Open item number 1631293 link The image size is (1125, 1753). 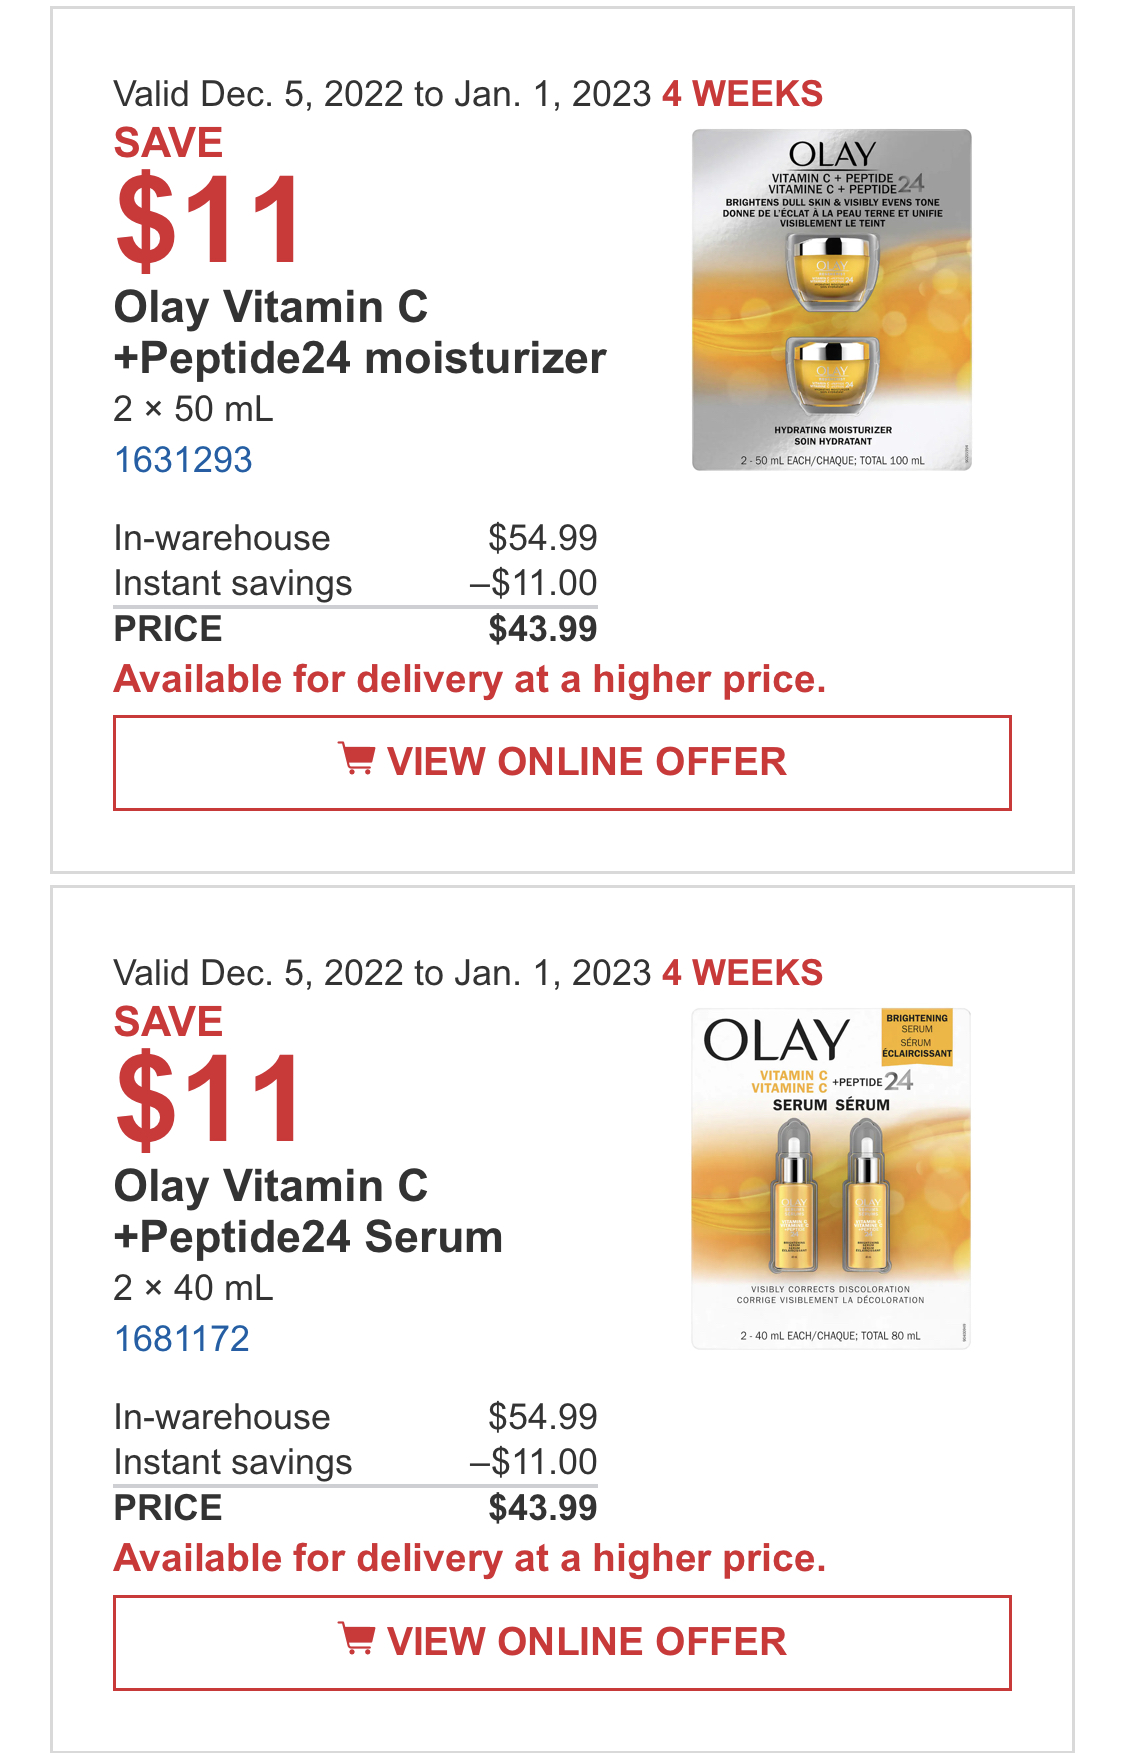[x=183, y=460]
